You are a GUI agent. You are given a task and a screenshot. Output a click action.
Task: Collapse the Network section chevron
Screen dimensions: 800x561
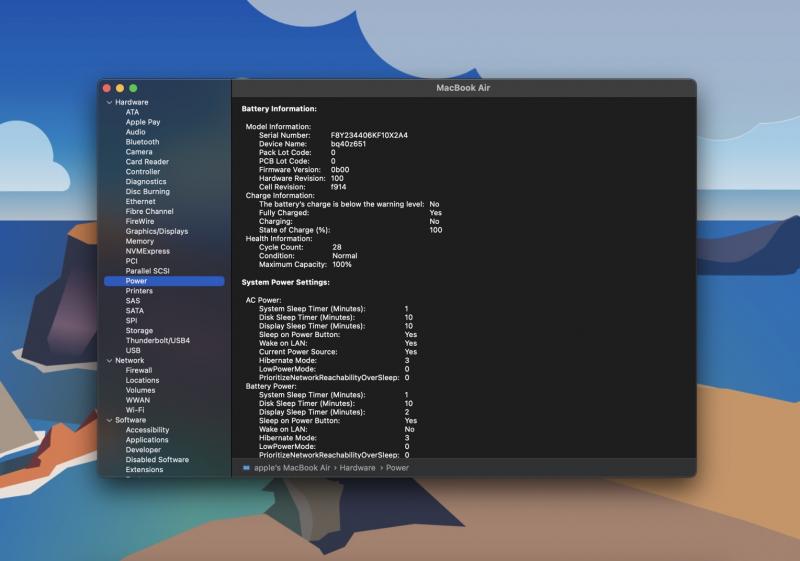(109, 361)
